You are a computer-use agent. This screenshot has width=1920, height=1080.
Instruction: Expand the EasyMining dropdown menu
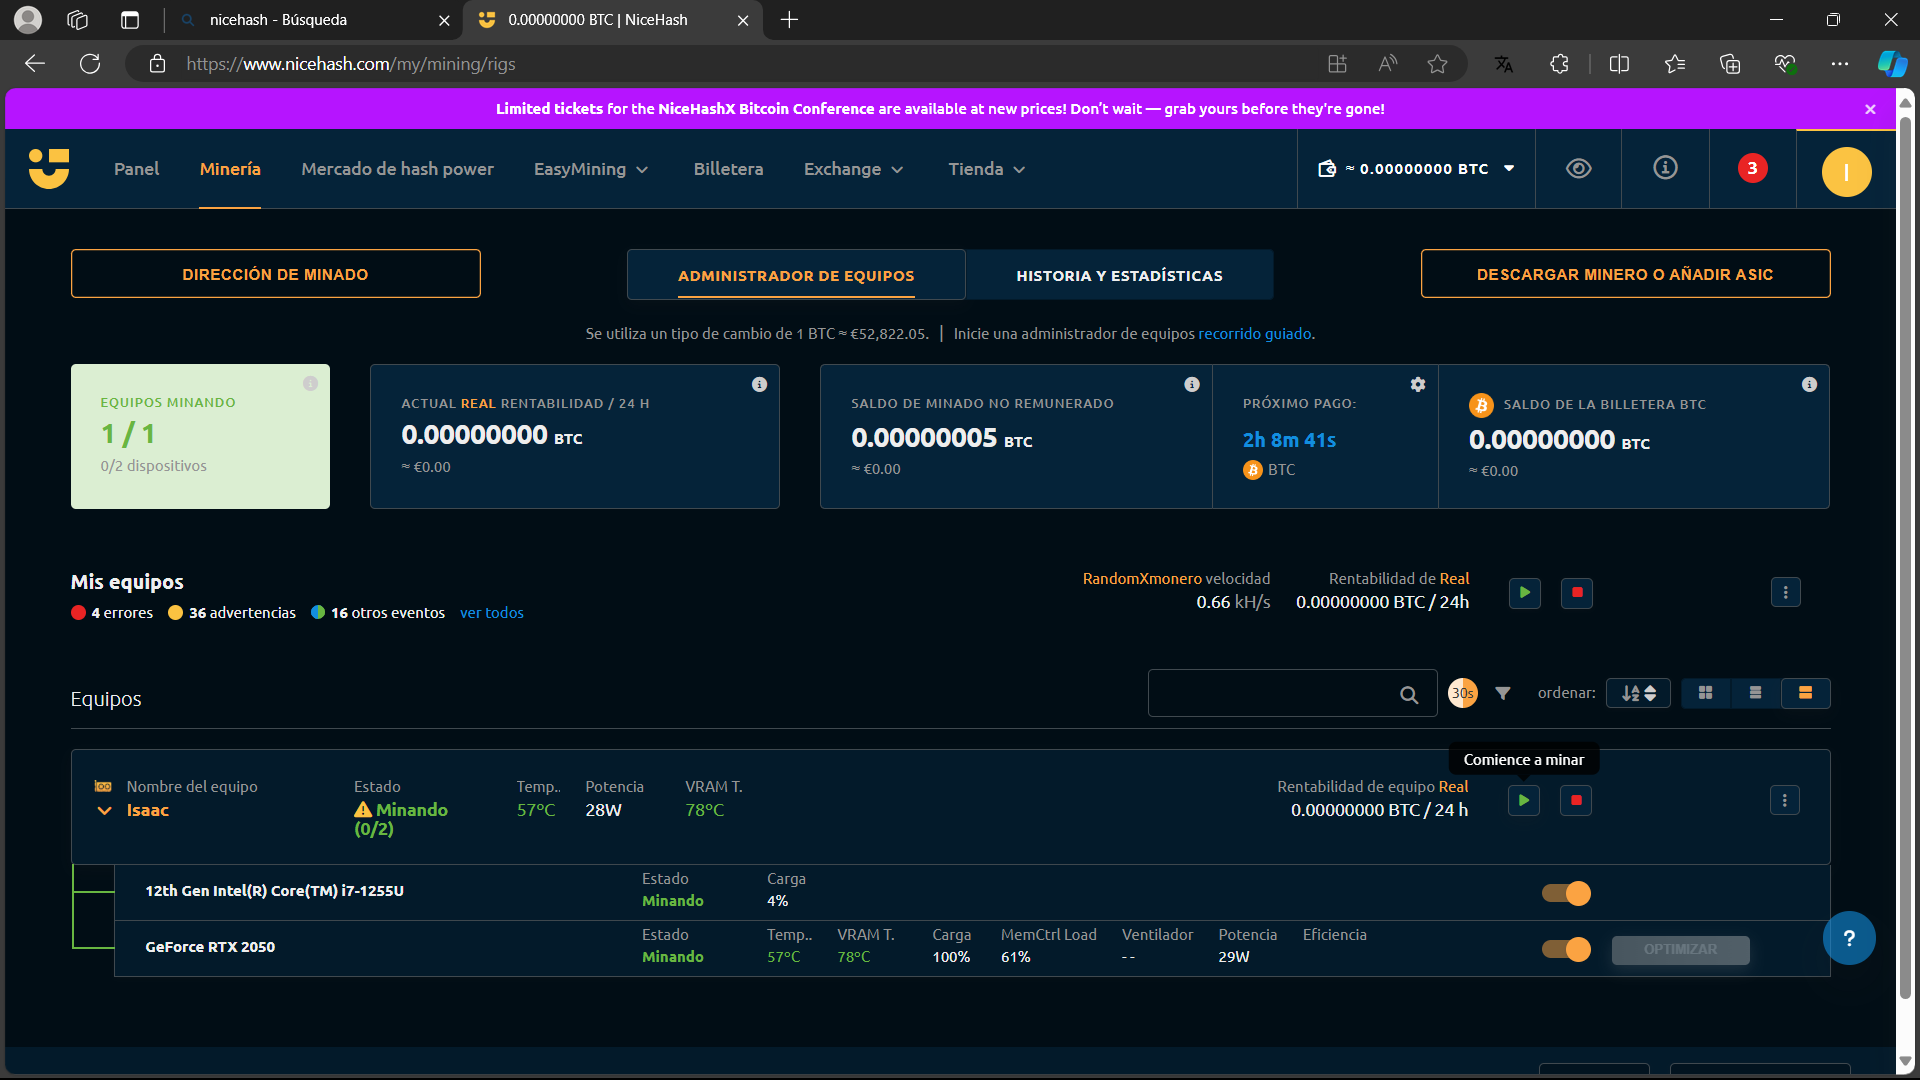click(591, 169)
